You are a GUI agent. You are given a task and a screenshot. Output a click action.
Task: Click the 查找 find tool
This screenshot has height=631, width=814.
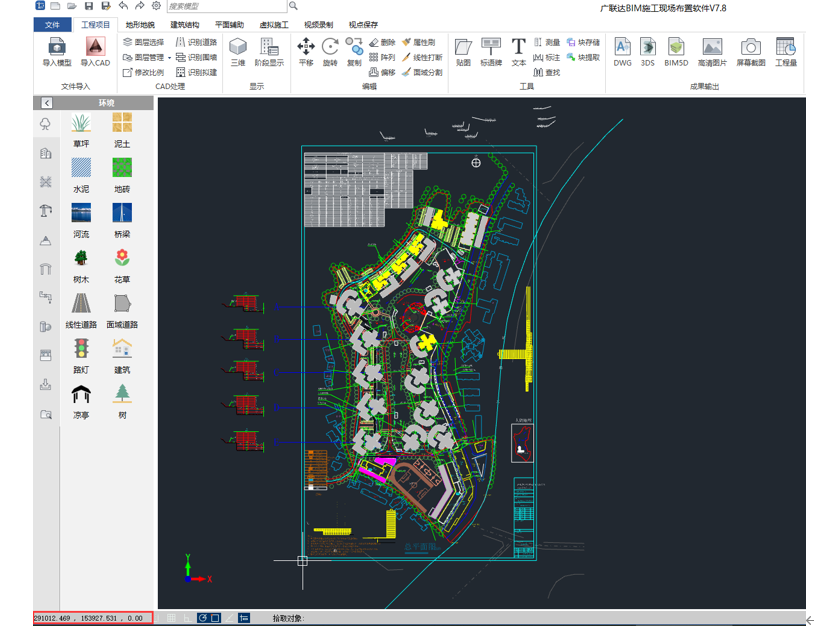click(547, 72)
